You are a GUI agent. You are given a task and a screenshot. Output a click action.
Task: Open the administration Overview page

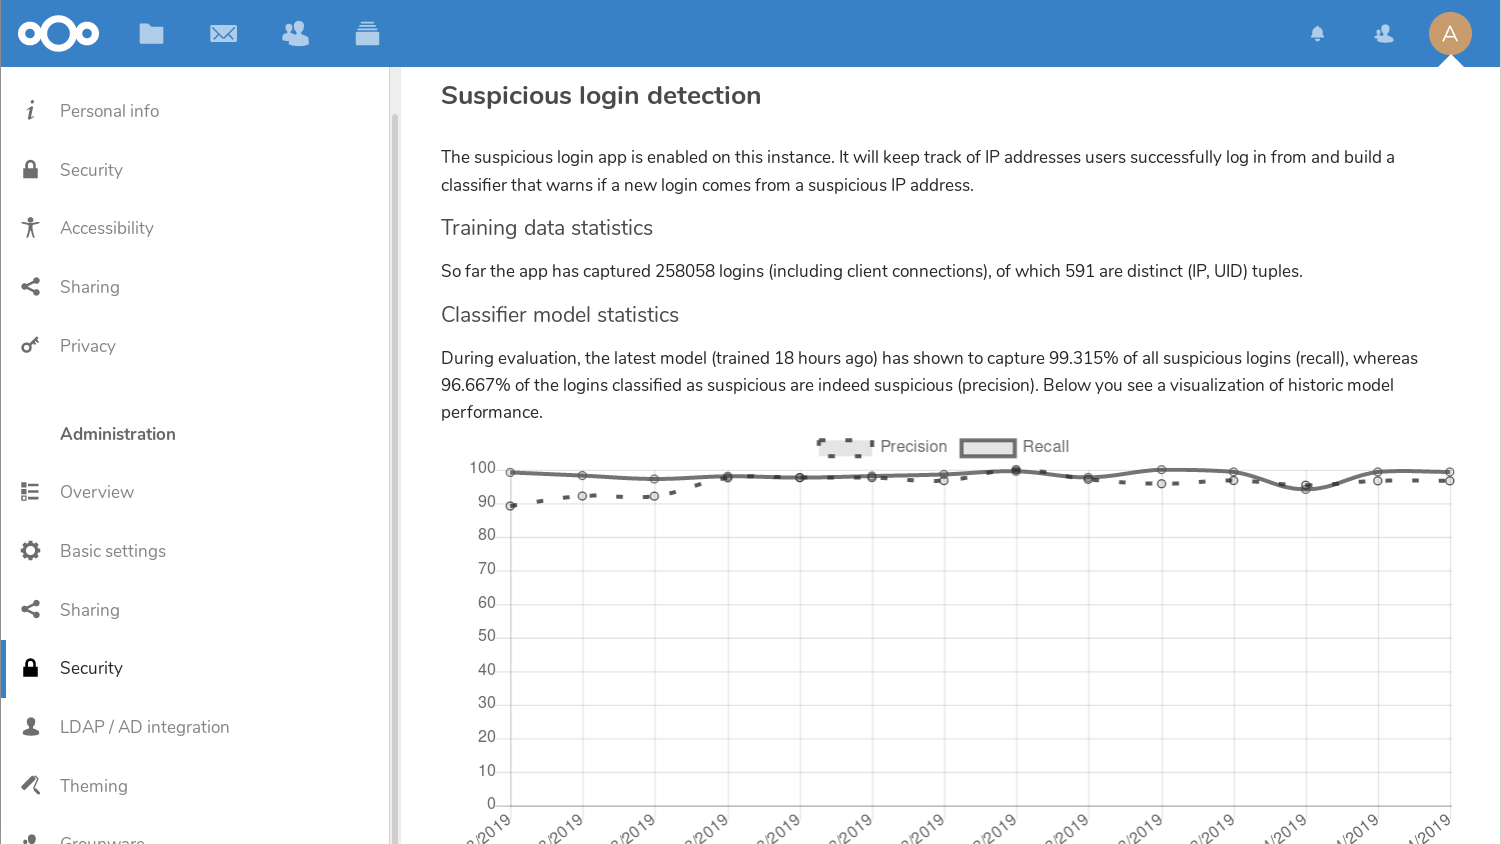[96, 492]
